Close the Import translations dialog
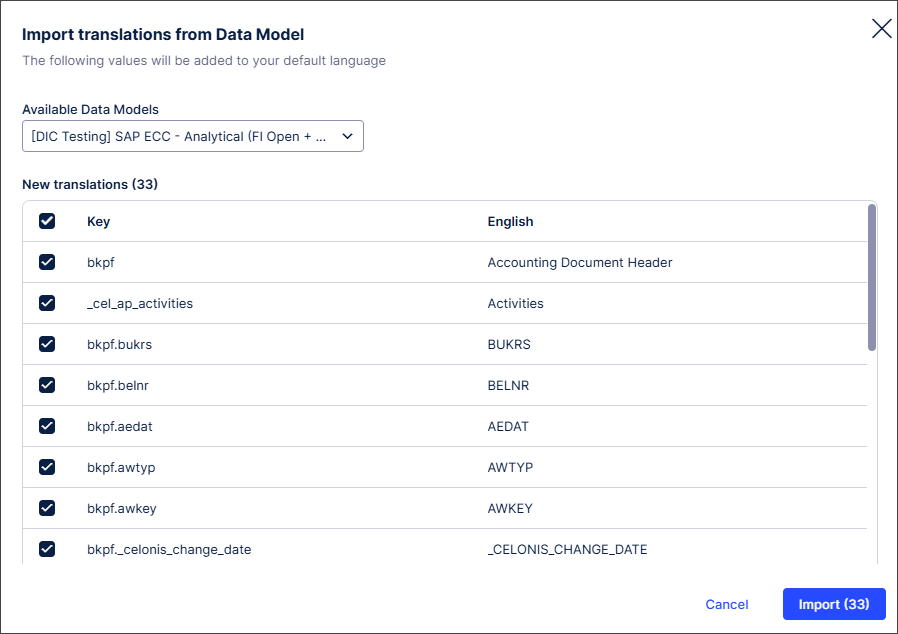Image resolution: width=898 pixels, height=634 pixels. coord(881,28)
